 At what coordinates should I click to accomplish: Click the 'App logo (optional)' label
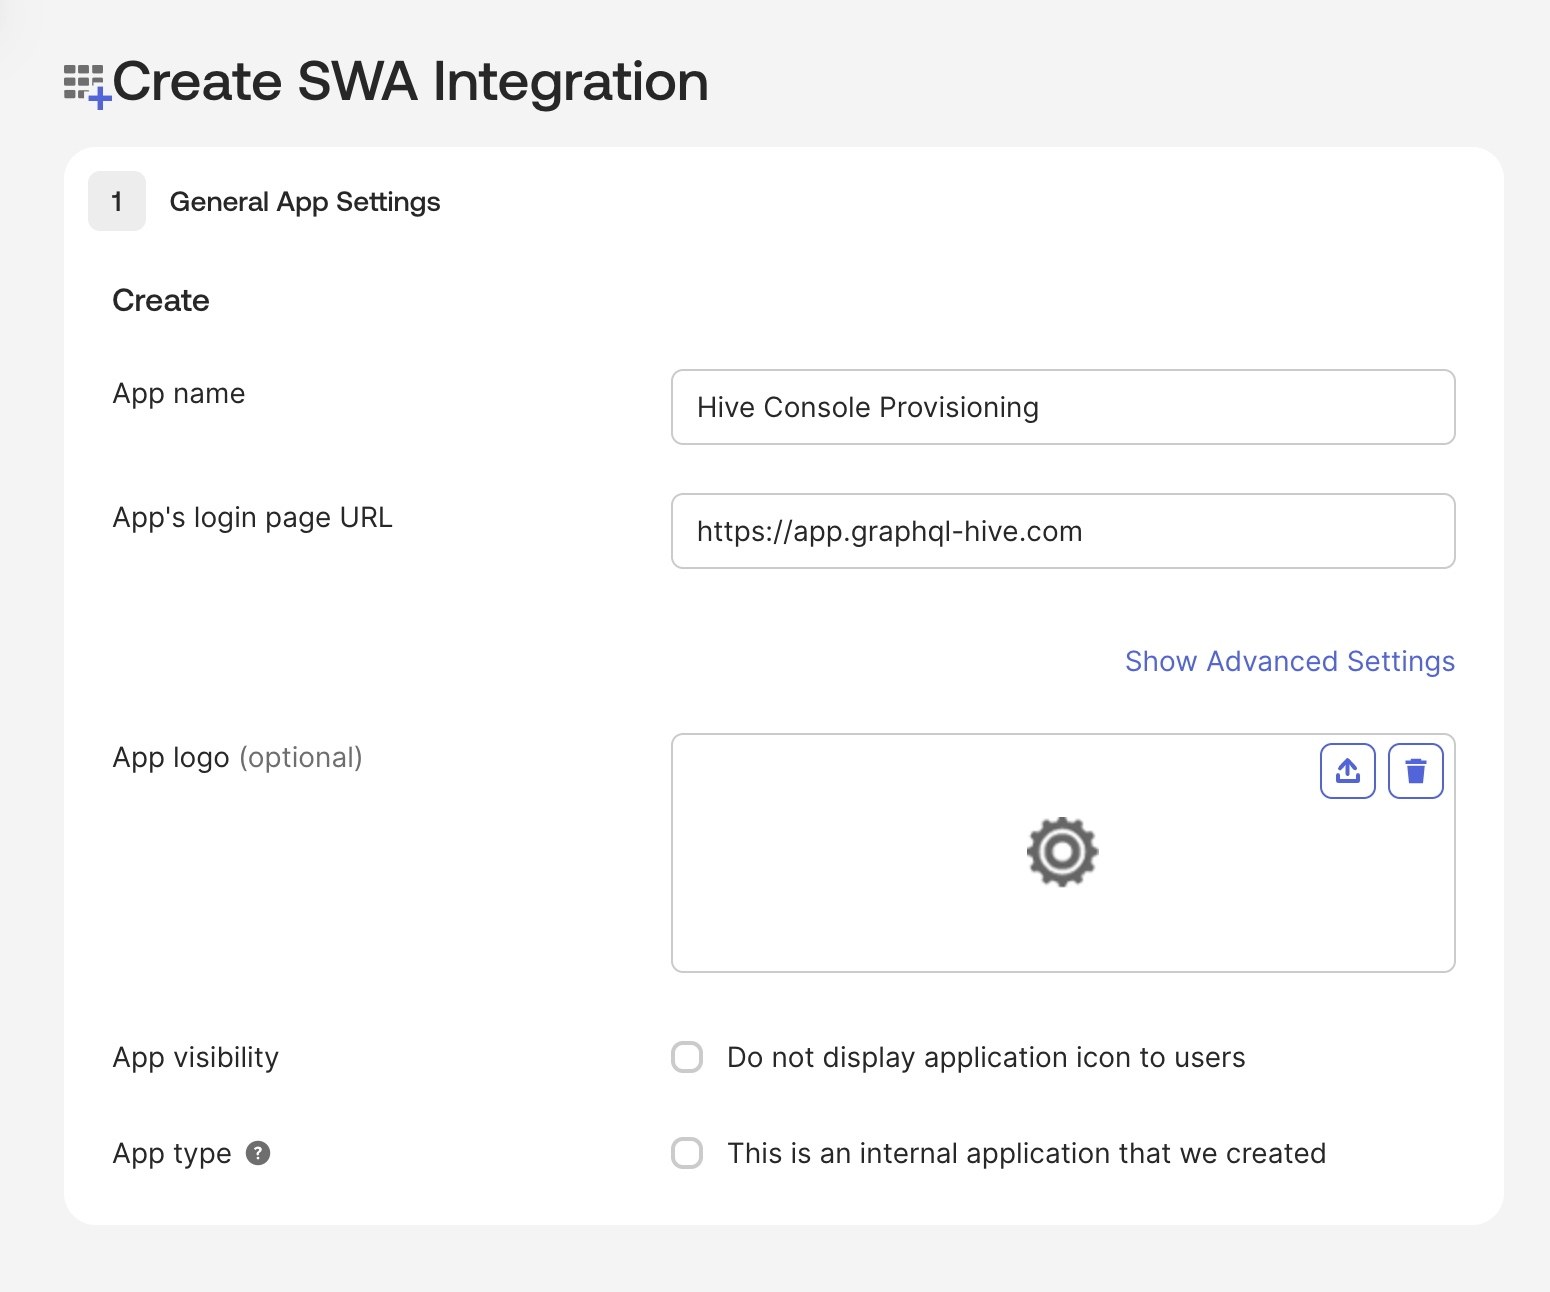(238, 758)
